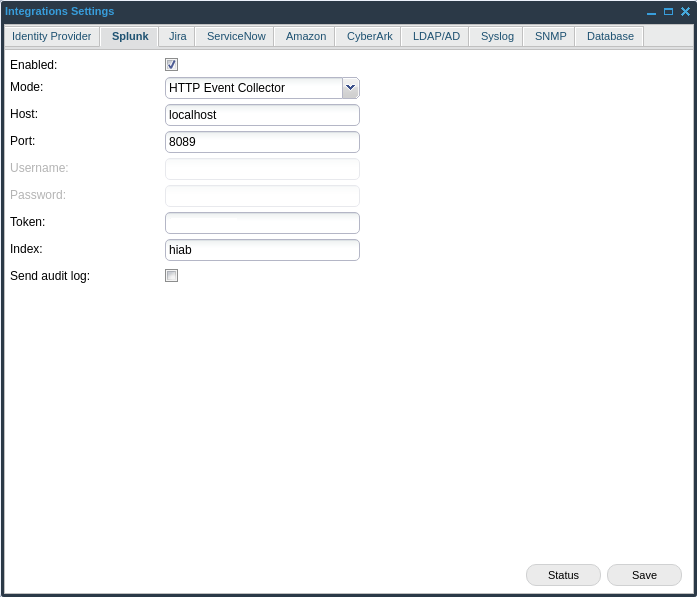This screenshot has height=597, width=697.
Task: Expand the Mode dropdown arrow
Action: pyautogui.click(x=350, y=88)
